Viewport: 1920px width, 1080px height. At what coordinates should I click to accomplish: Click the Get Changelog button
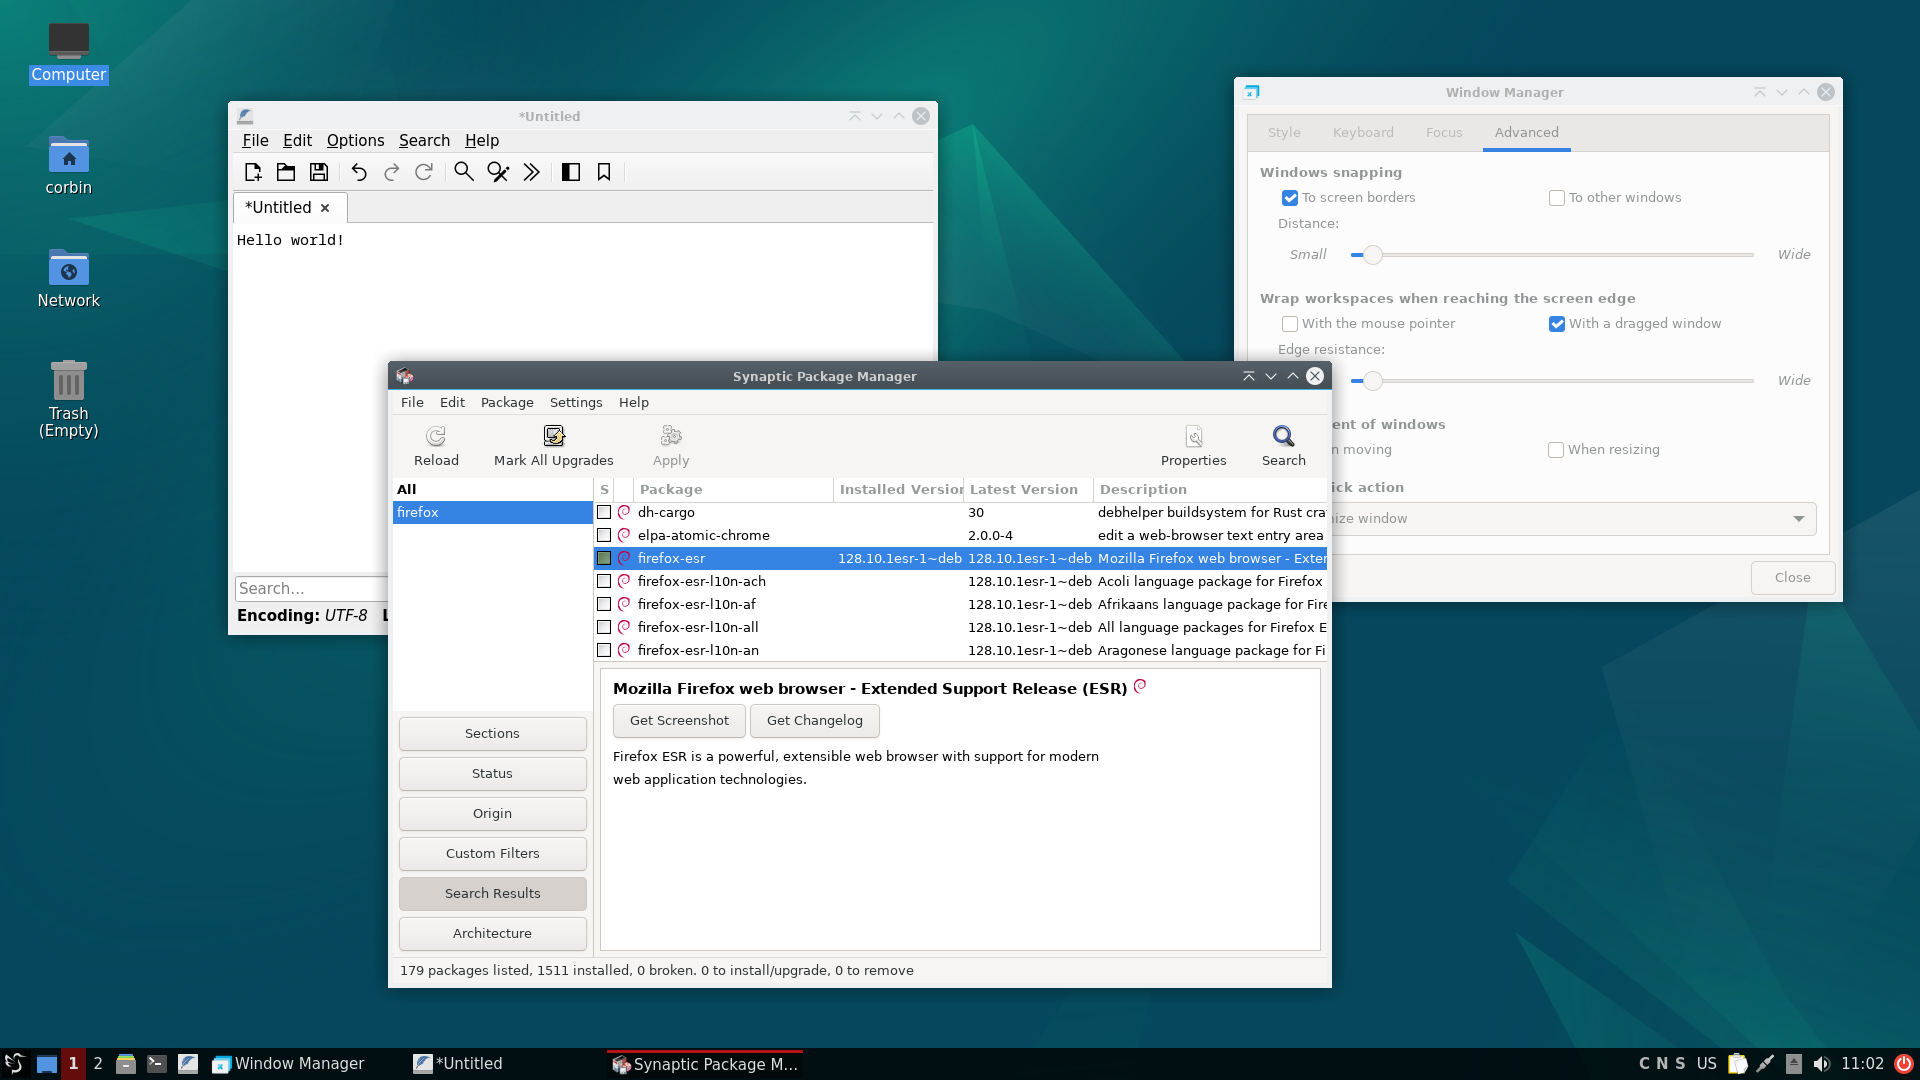(x=814, y=720)
